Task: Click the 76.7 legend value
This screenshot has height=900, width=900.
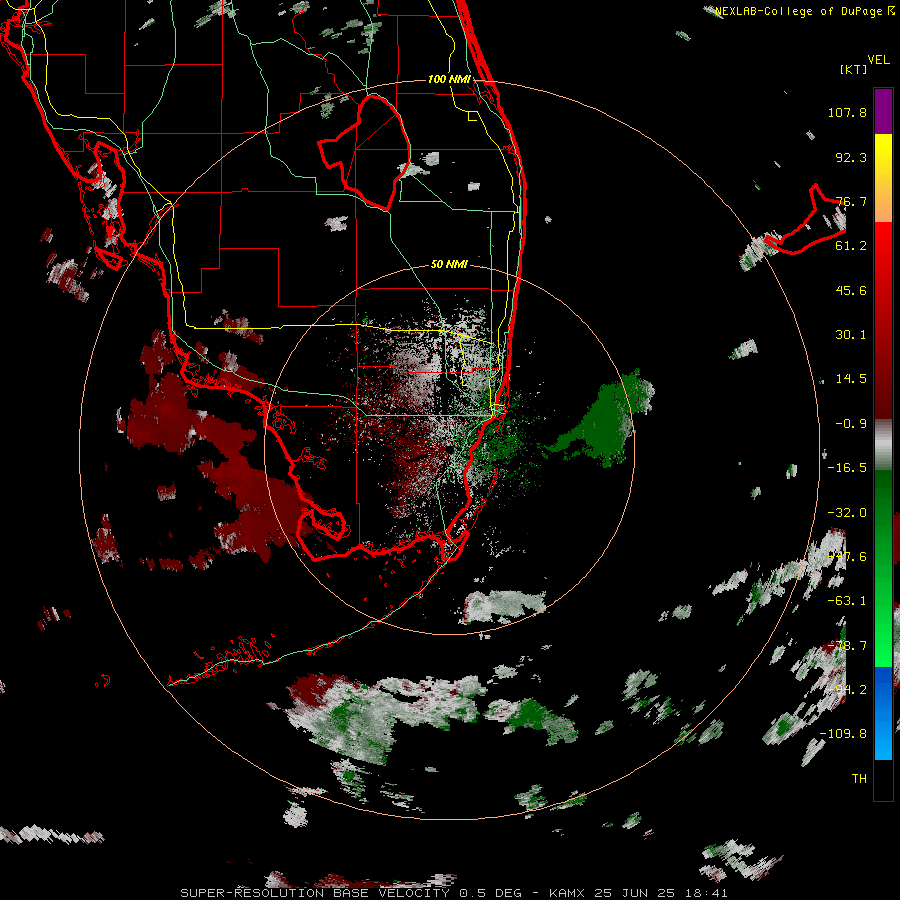Action: (851, 201)
